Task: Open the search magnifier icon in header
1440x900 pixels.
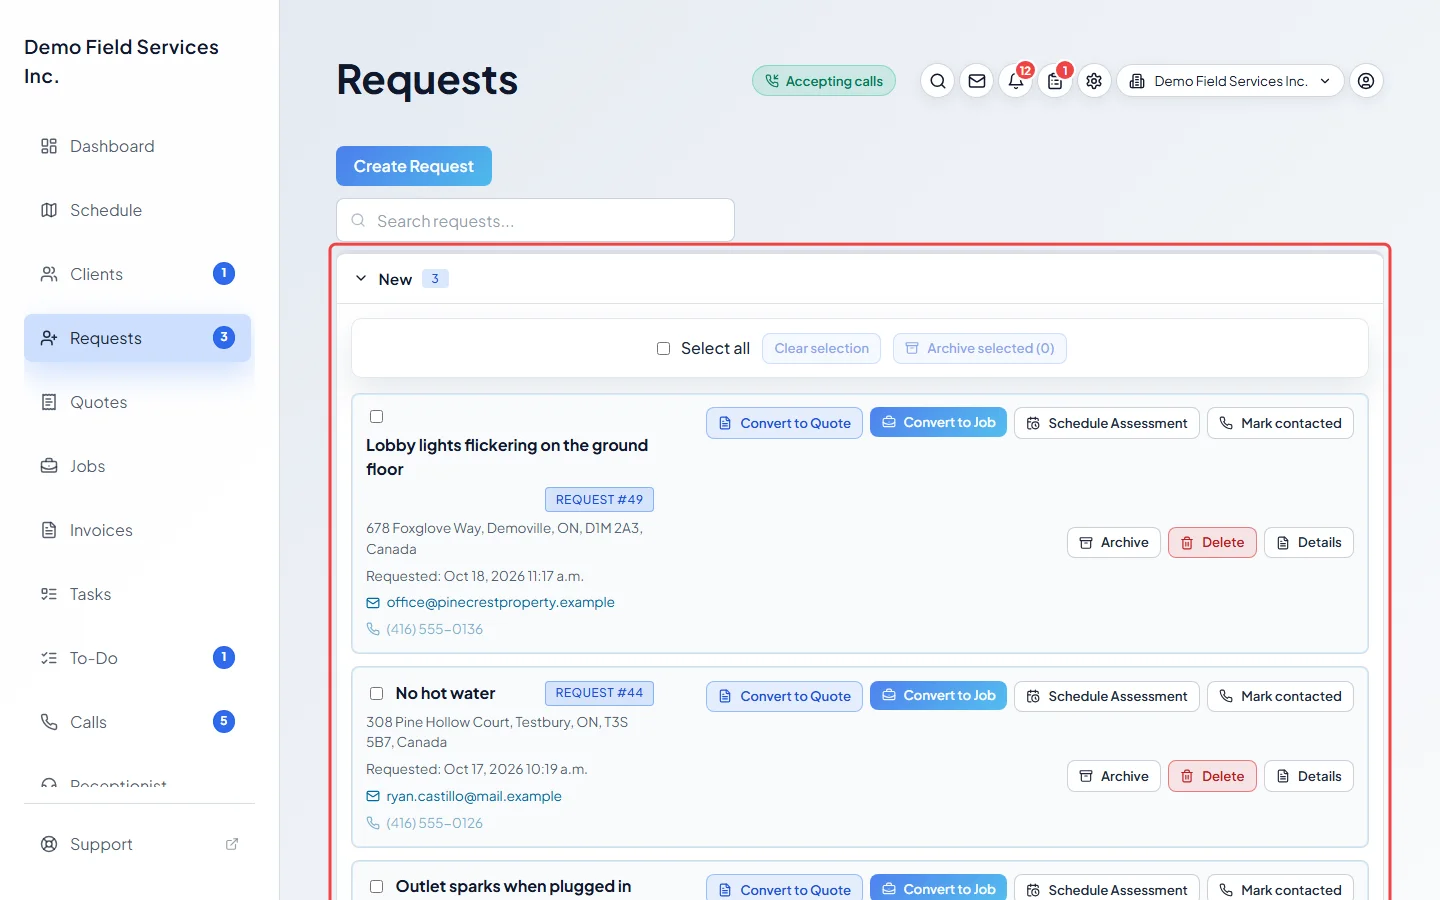Action: click(937, 81)
